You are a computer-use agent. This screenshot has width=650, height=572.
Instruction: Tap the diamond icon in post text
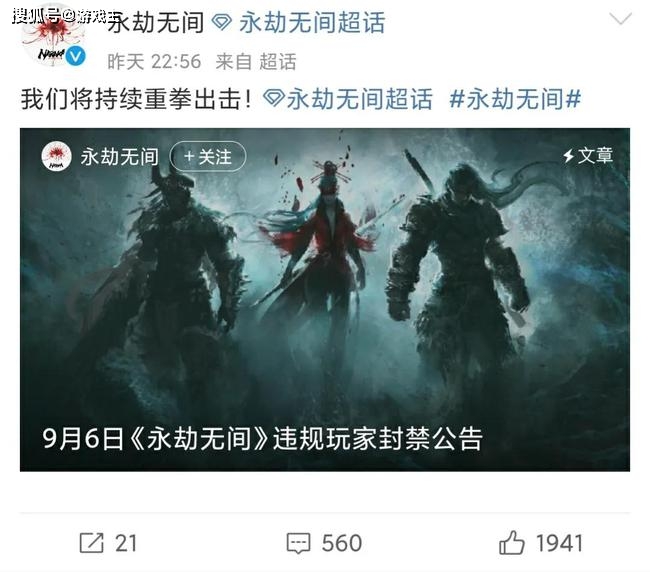(x=274, y=99)
